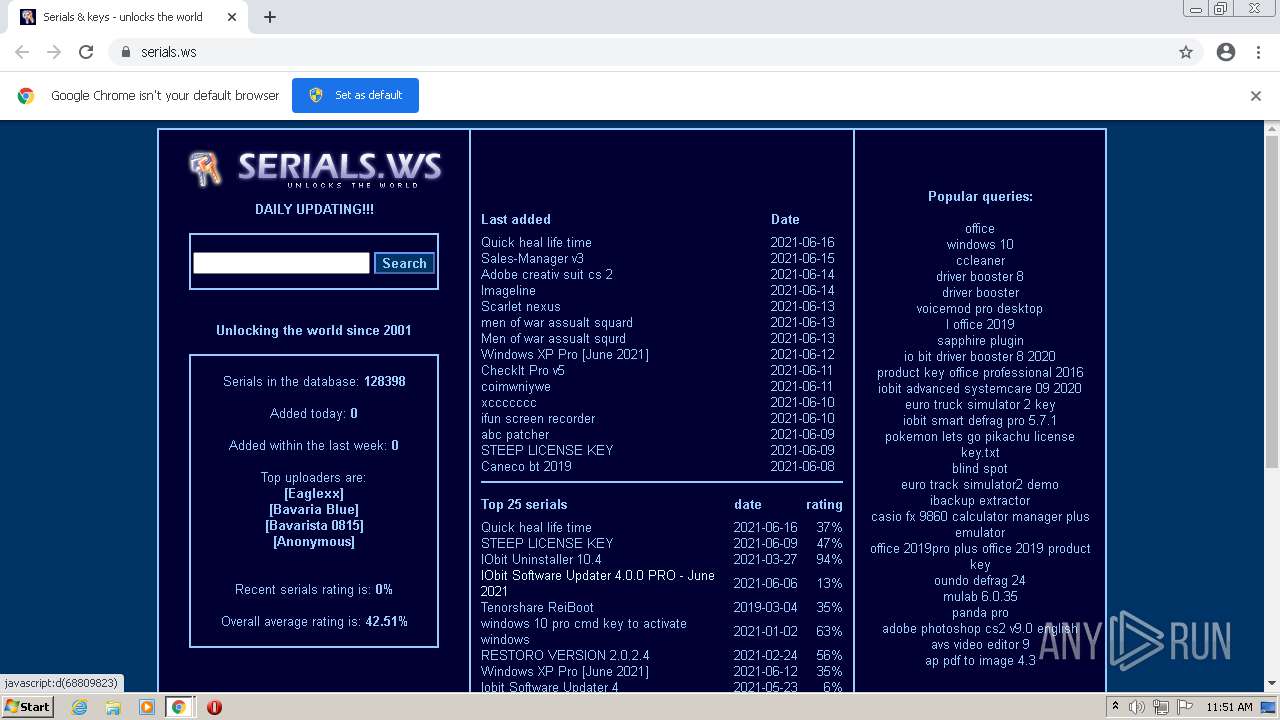Dismiss the default browser notification bar
This screenshot has width=1280, height=720.
click(1256, 96)
